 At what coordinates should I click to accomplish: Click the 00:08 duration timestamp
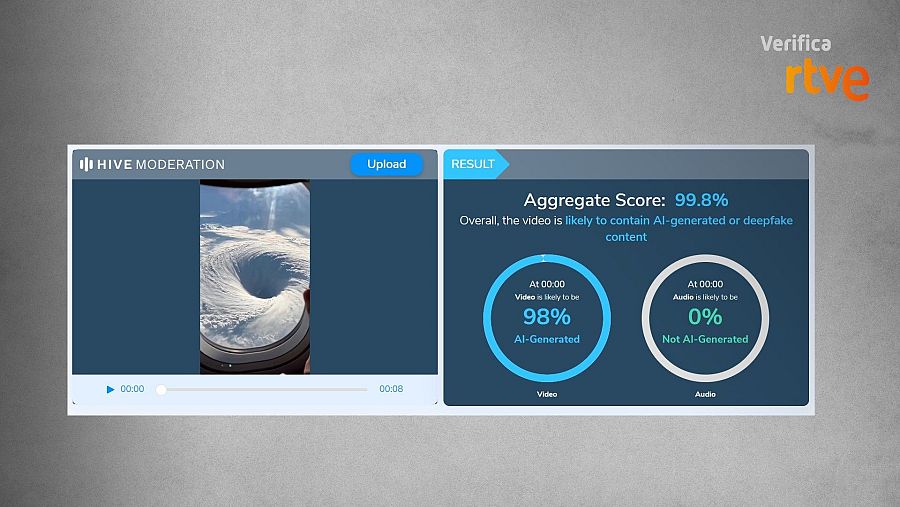click(391, 389)
